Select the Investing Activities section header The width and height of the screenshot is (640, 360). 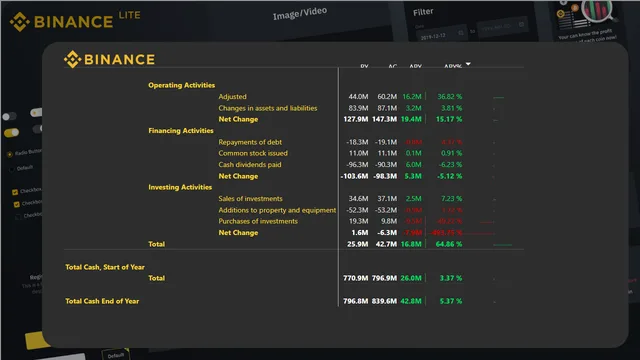click(180, 187)
